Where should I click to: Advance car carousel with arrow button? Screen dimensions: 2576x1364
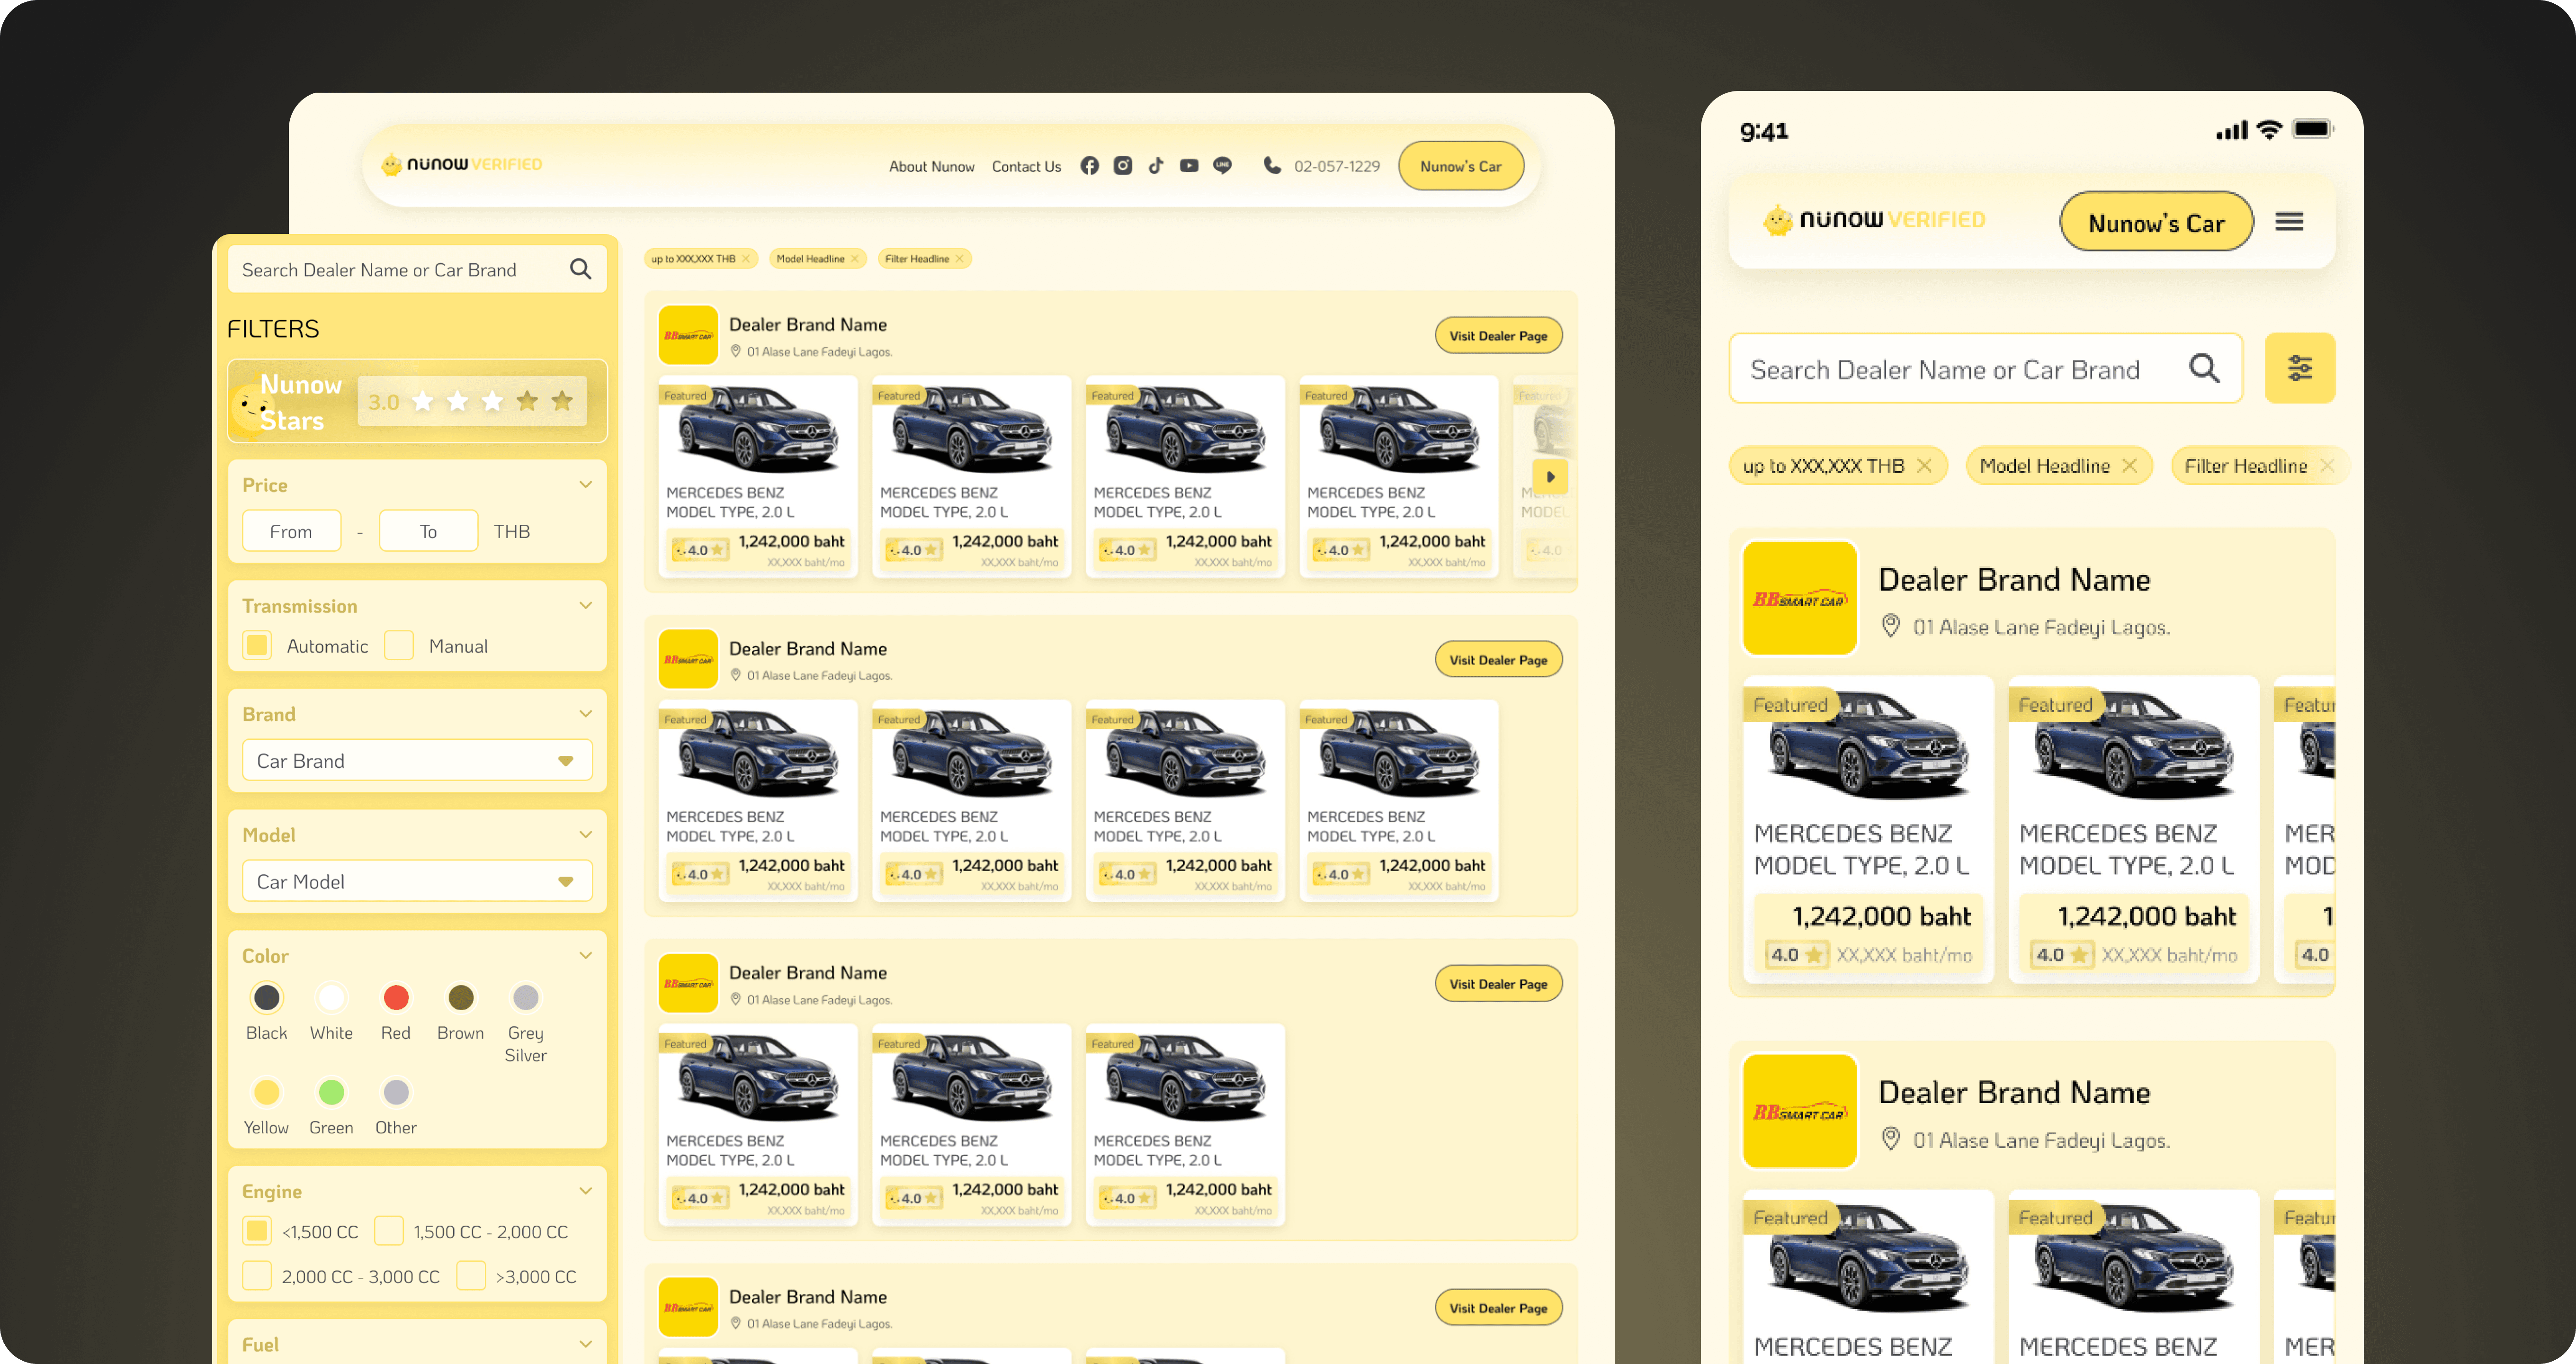click(x=1550, y=477)
